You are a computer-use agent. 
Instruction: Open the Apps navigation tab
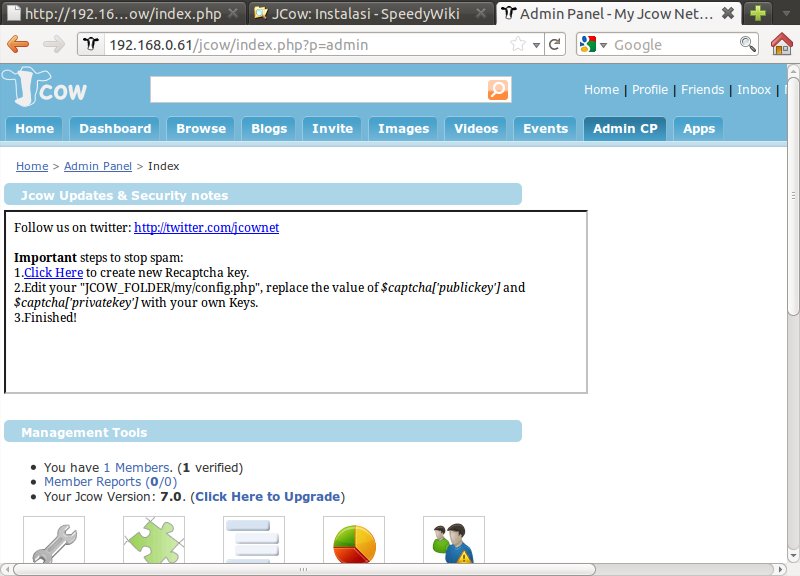point(699,129)
